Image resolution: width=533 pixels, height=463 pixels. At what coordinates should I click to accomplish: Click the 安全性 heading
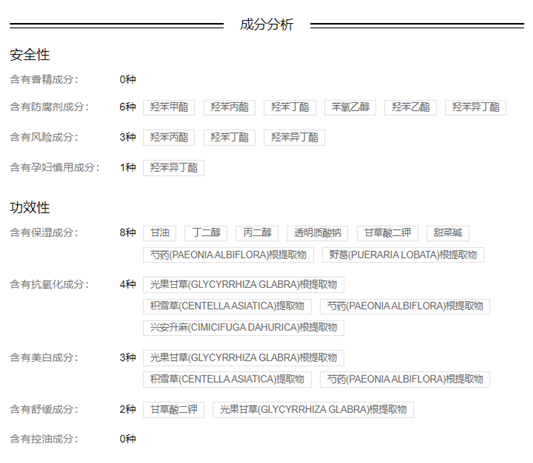click(30, 55)
